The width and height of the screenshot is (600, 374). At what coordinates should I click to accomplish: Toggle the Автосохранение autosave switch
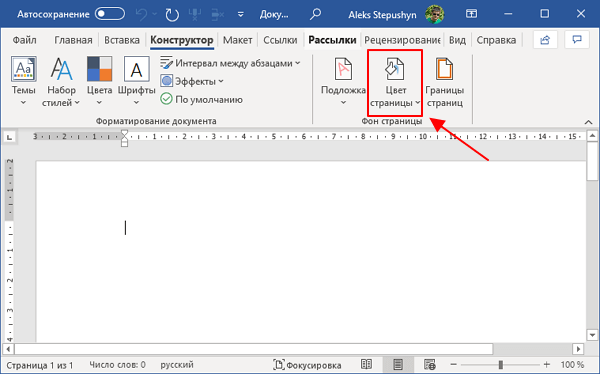coord(110,14)
